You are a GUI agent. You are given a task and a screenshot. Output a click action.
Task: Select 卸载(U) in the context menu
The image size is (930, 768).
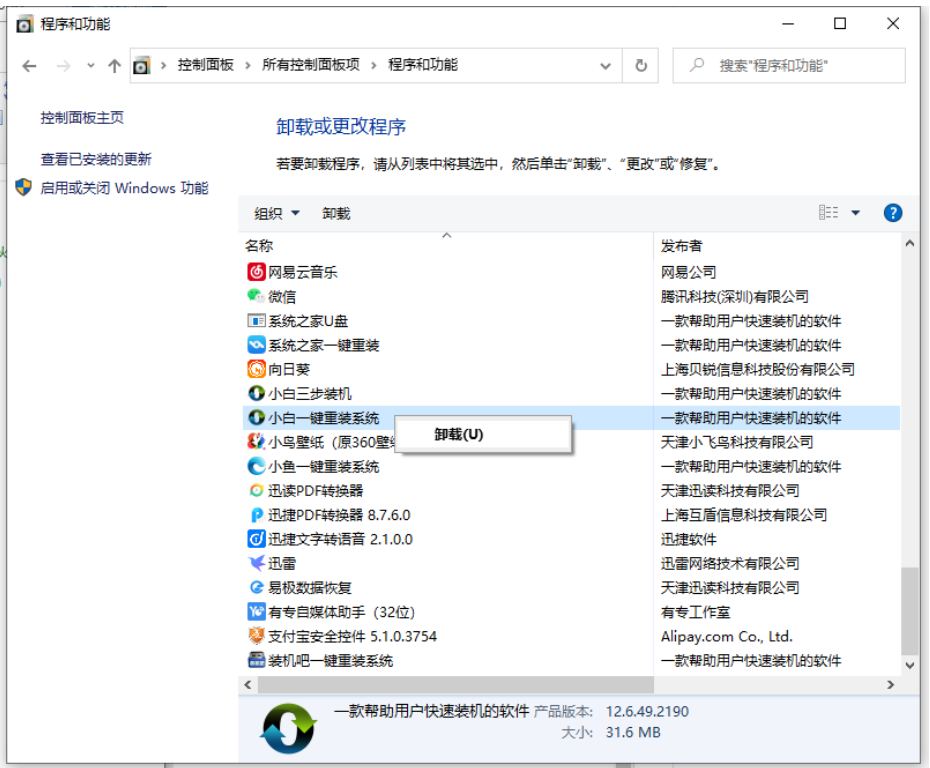coord(483,435)
